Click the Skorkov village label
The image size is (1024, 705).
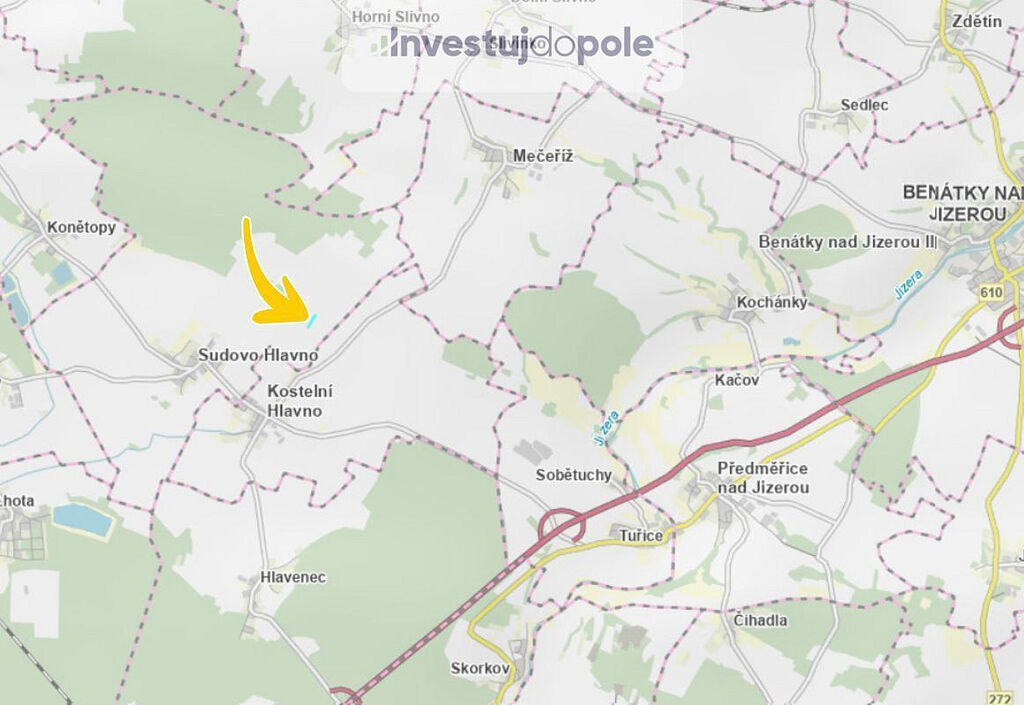tap(480, 668)
